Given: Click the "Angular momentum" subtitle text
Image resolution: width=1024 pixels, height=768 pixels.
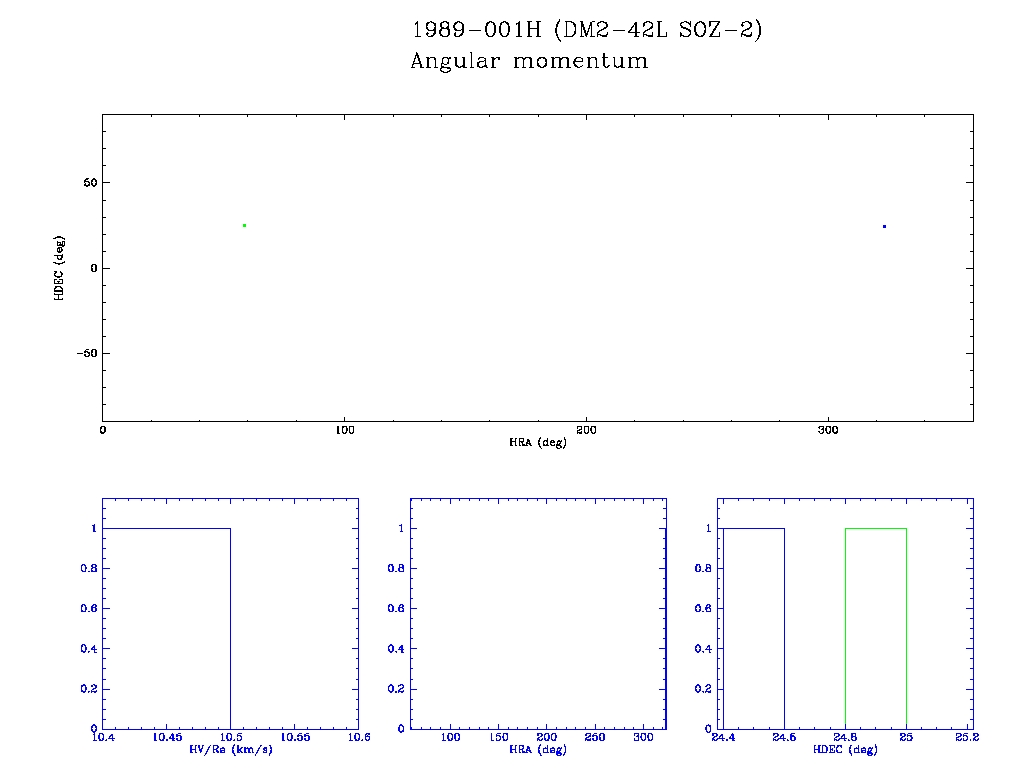Looking at the screenshot, I should pyautogui.click(x=529, y=61).
